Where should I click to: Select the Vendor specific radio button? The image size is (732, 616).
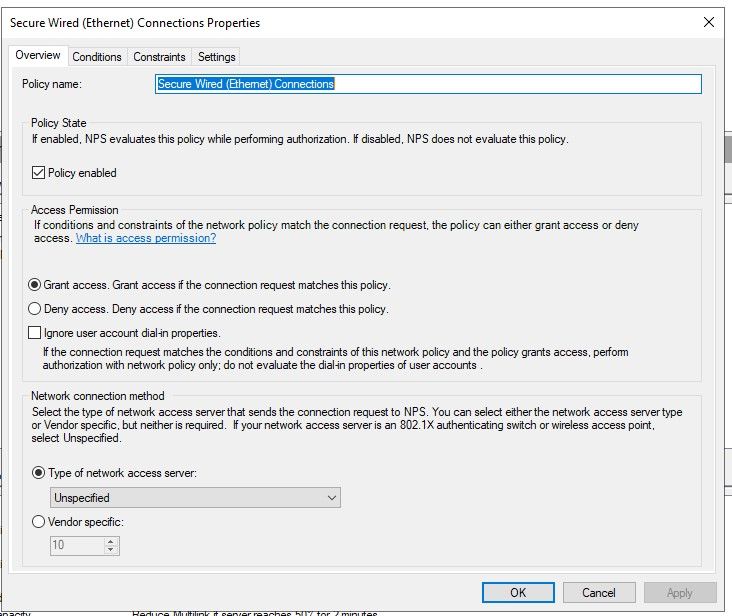tap(38, 522)
